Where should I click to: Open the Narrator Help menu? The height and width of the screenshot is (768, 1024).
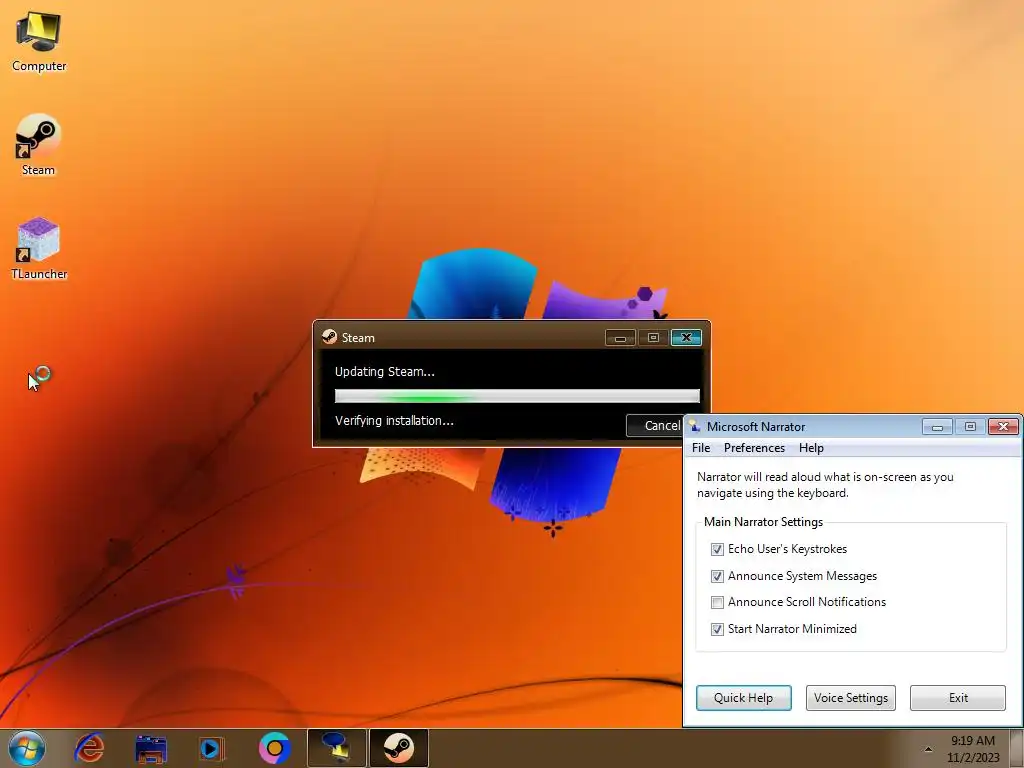tap(811, 448)
